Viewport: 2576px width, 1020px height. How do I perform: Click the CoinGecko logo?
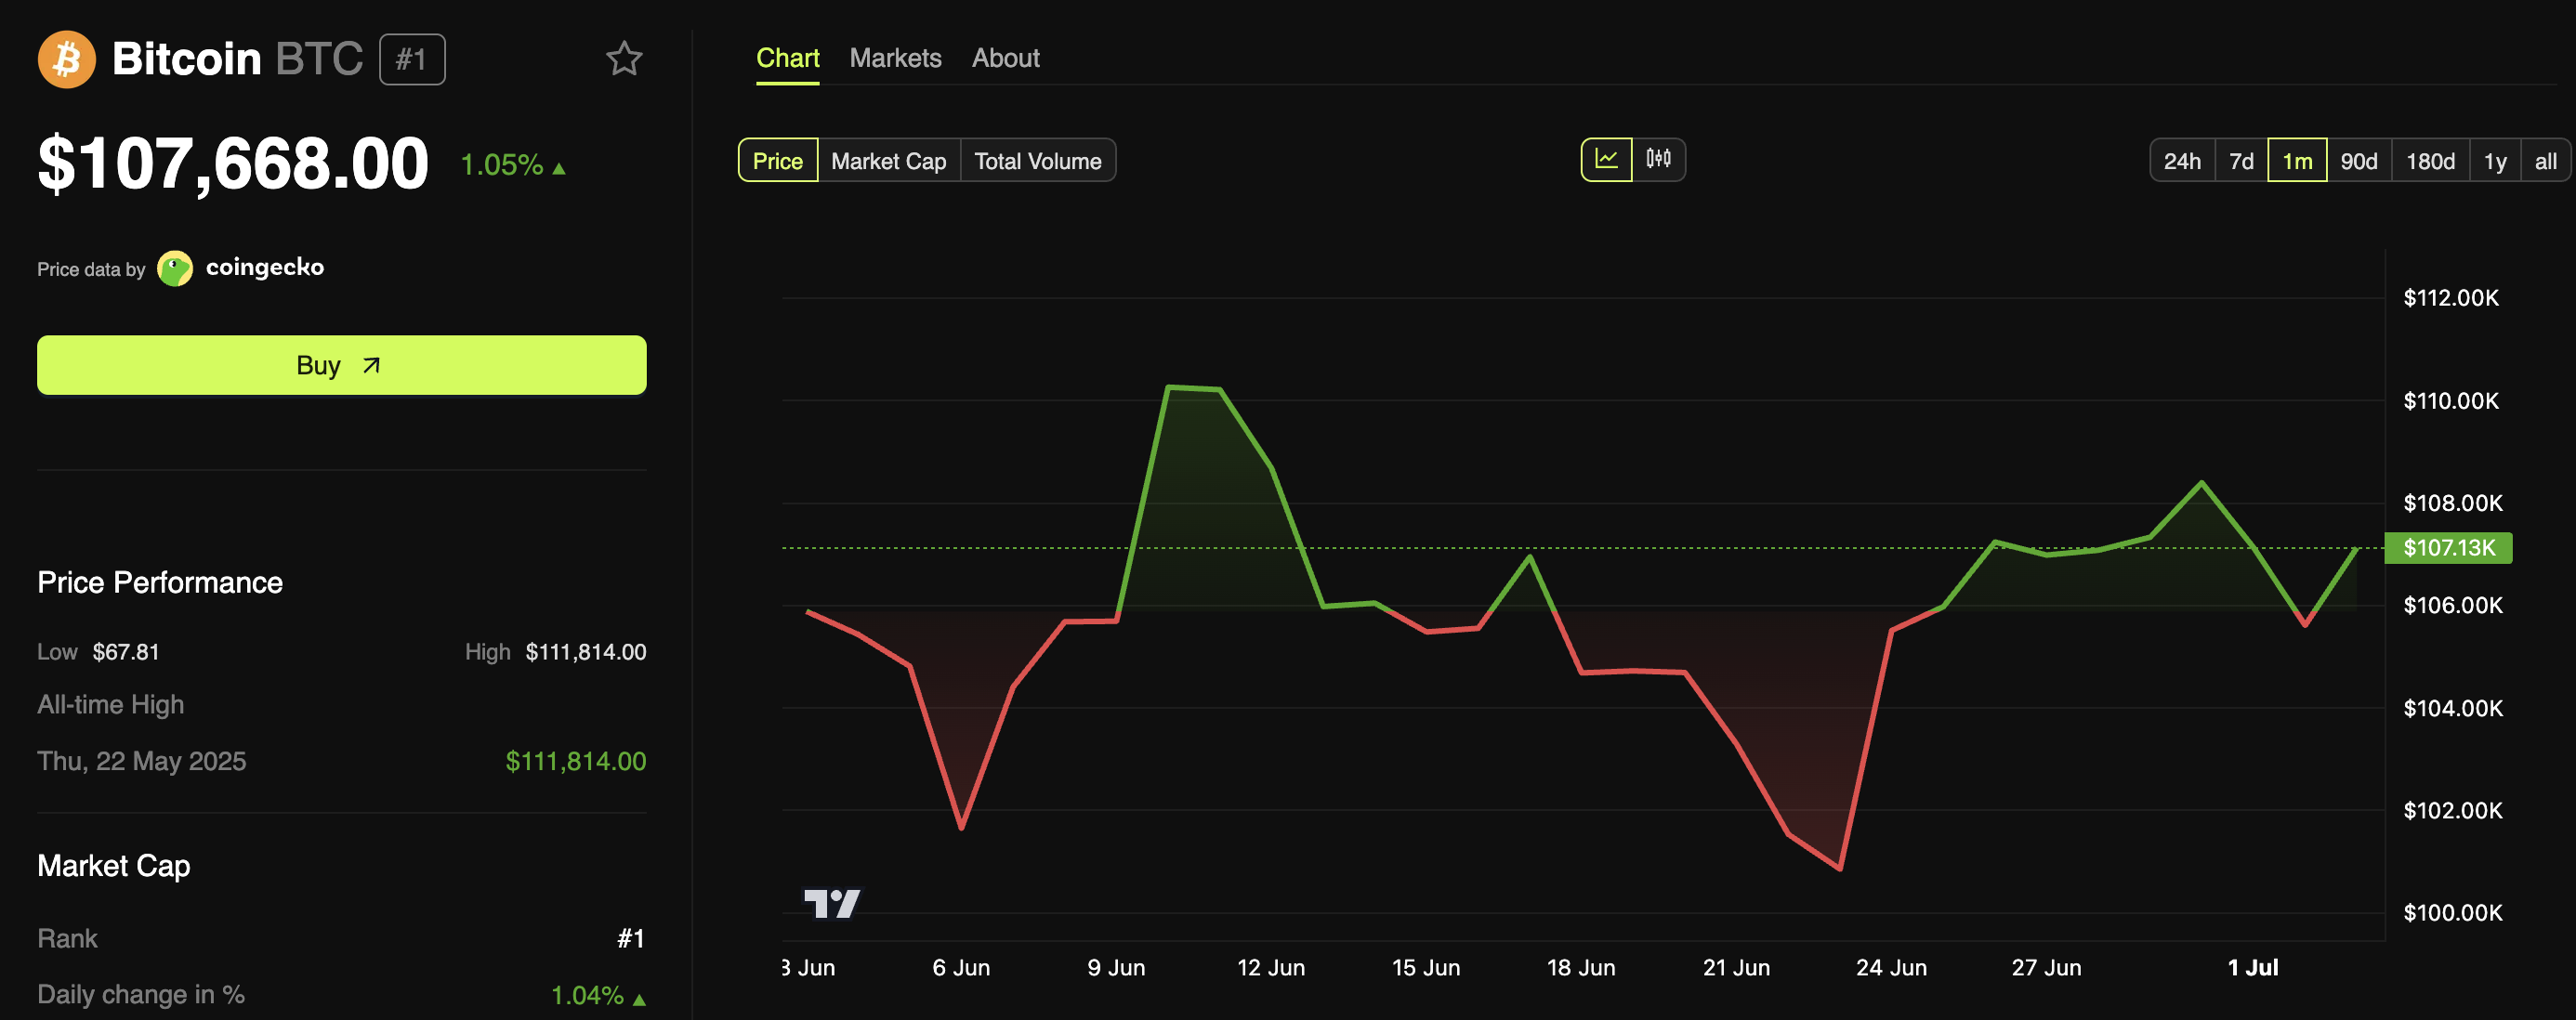(175, 268)
